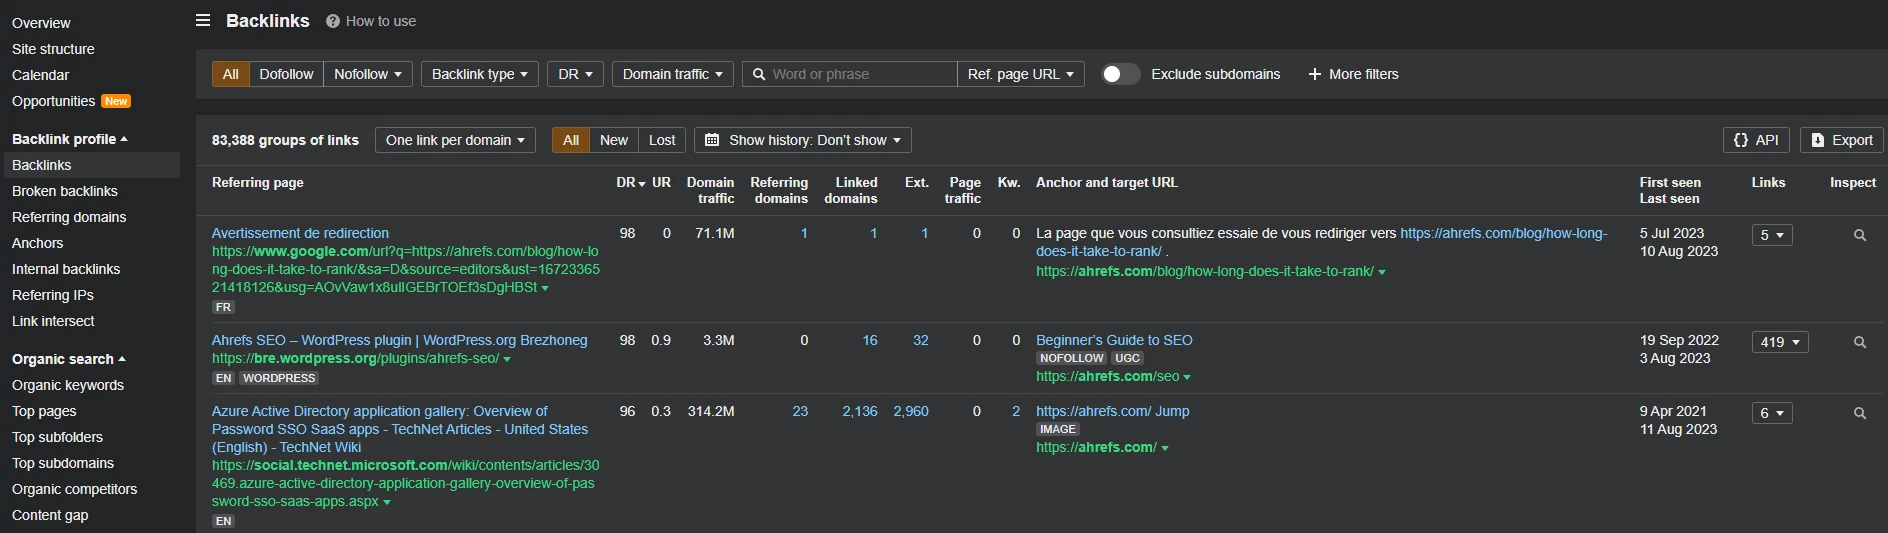
Task: Inspect the technet.microsoft.com row magnifier
Action: tap(1859, 414)
